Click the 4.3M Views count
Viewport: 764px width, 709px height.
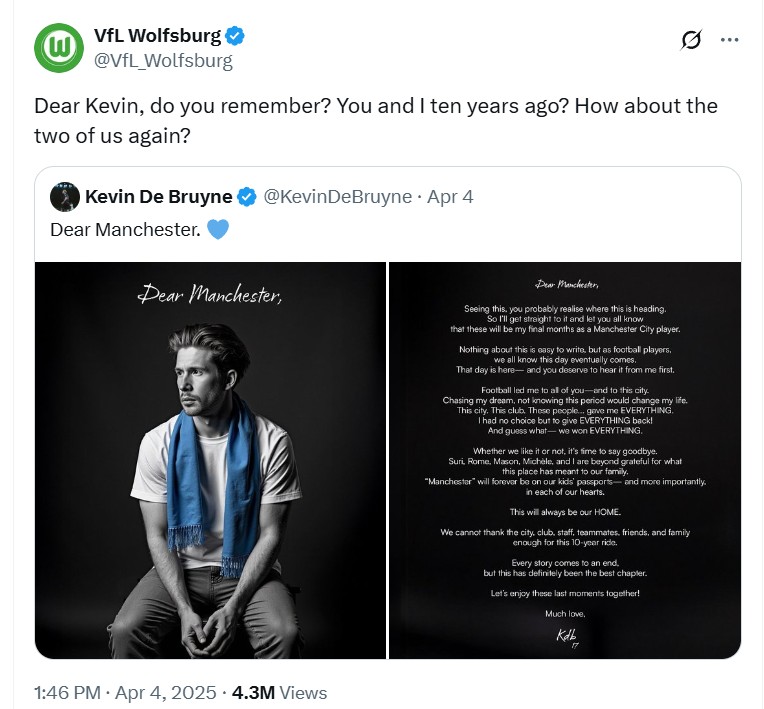[279, 692]
